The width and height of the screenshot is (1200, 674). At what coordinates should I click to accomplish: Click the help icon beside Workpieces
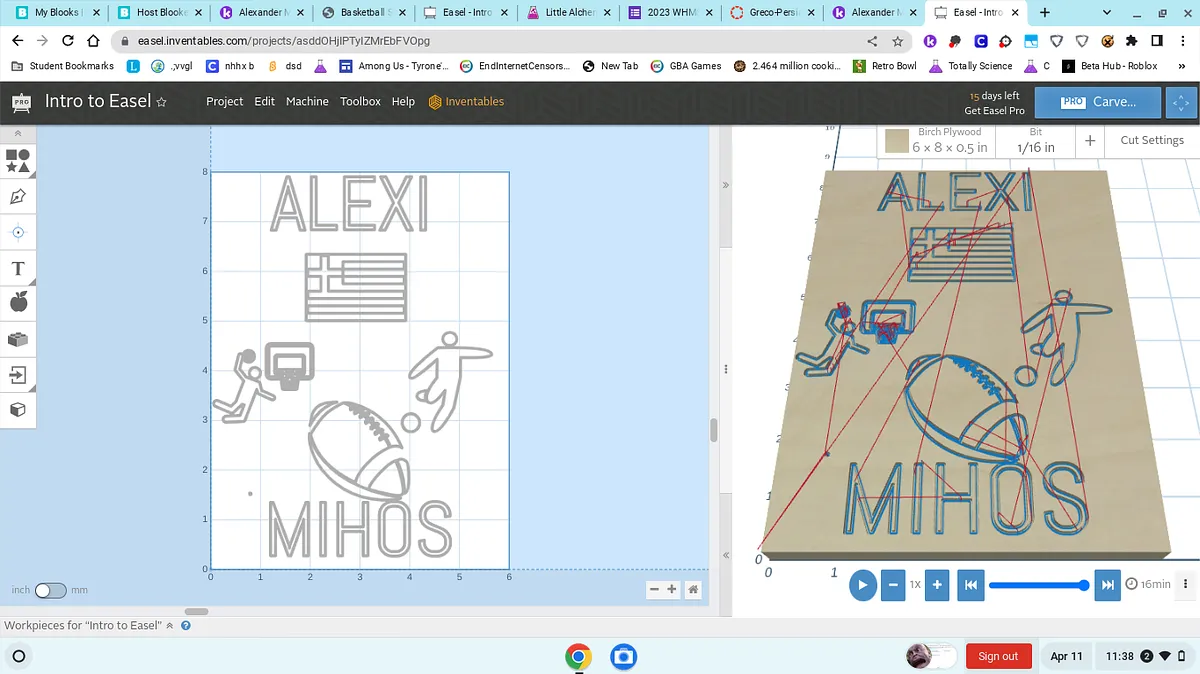[186, 626]
